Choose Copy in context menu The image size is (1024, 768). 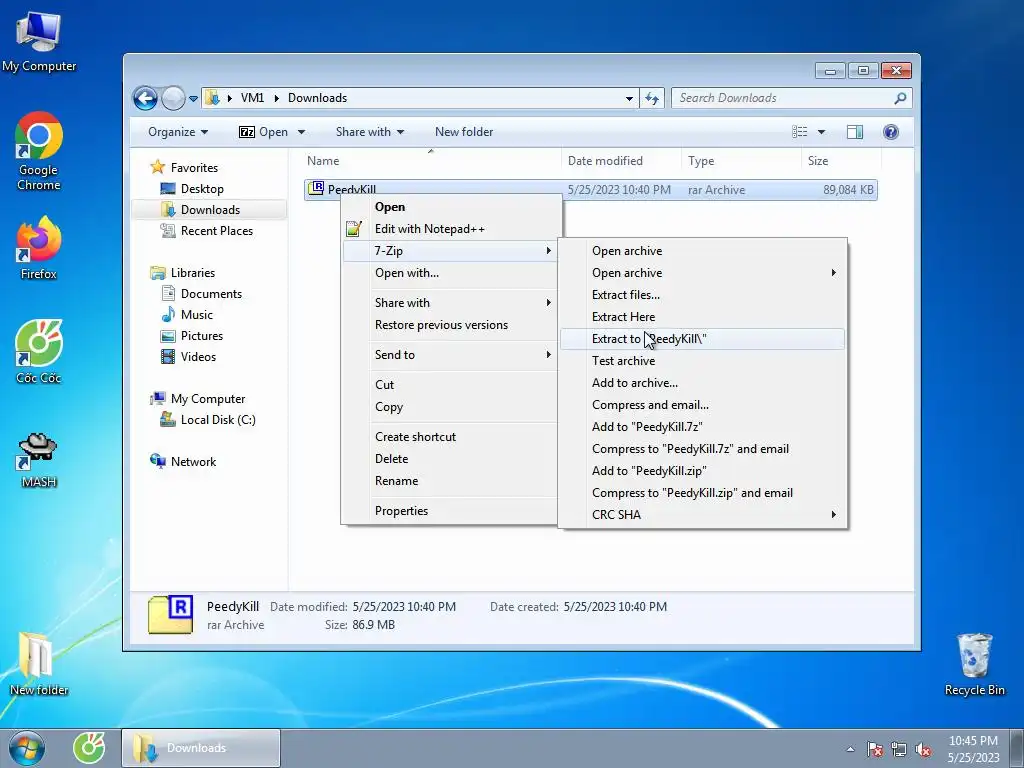click(451, 407)
